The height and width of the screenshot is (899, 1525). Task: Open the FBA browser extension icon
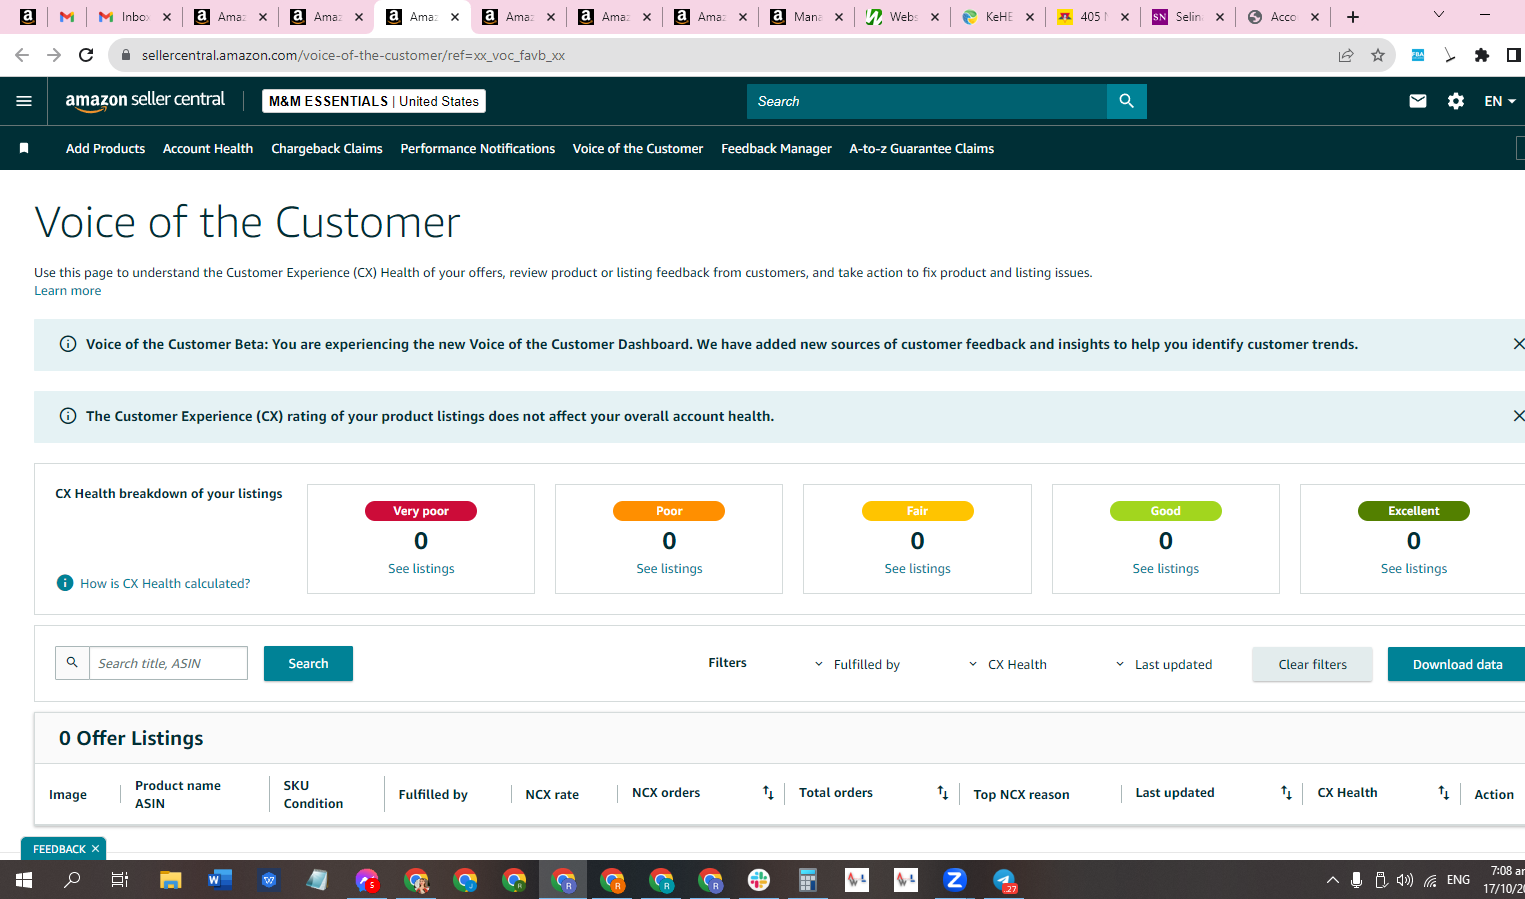point(1418,55)
